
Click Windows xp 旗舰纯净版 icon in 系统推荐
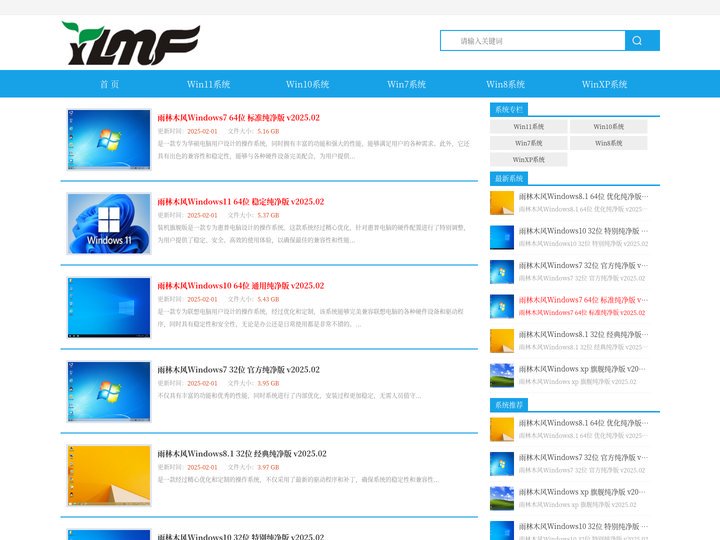pos(502,499)
